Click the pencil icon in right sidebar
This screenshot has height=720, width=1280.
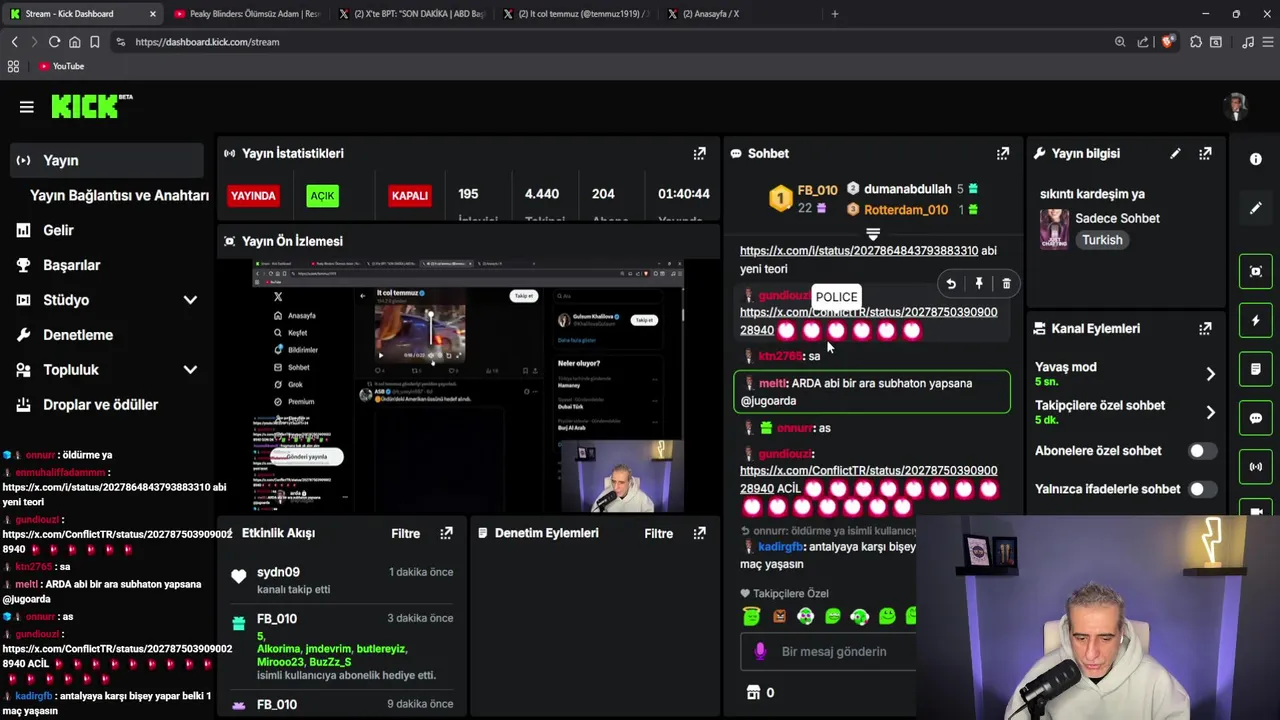1256,208
